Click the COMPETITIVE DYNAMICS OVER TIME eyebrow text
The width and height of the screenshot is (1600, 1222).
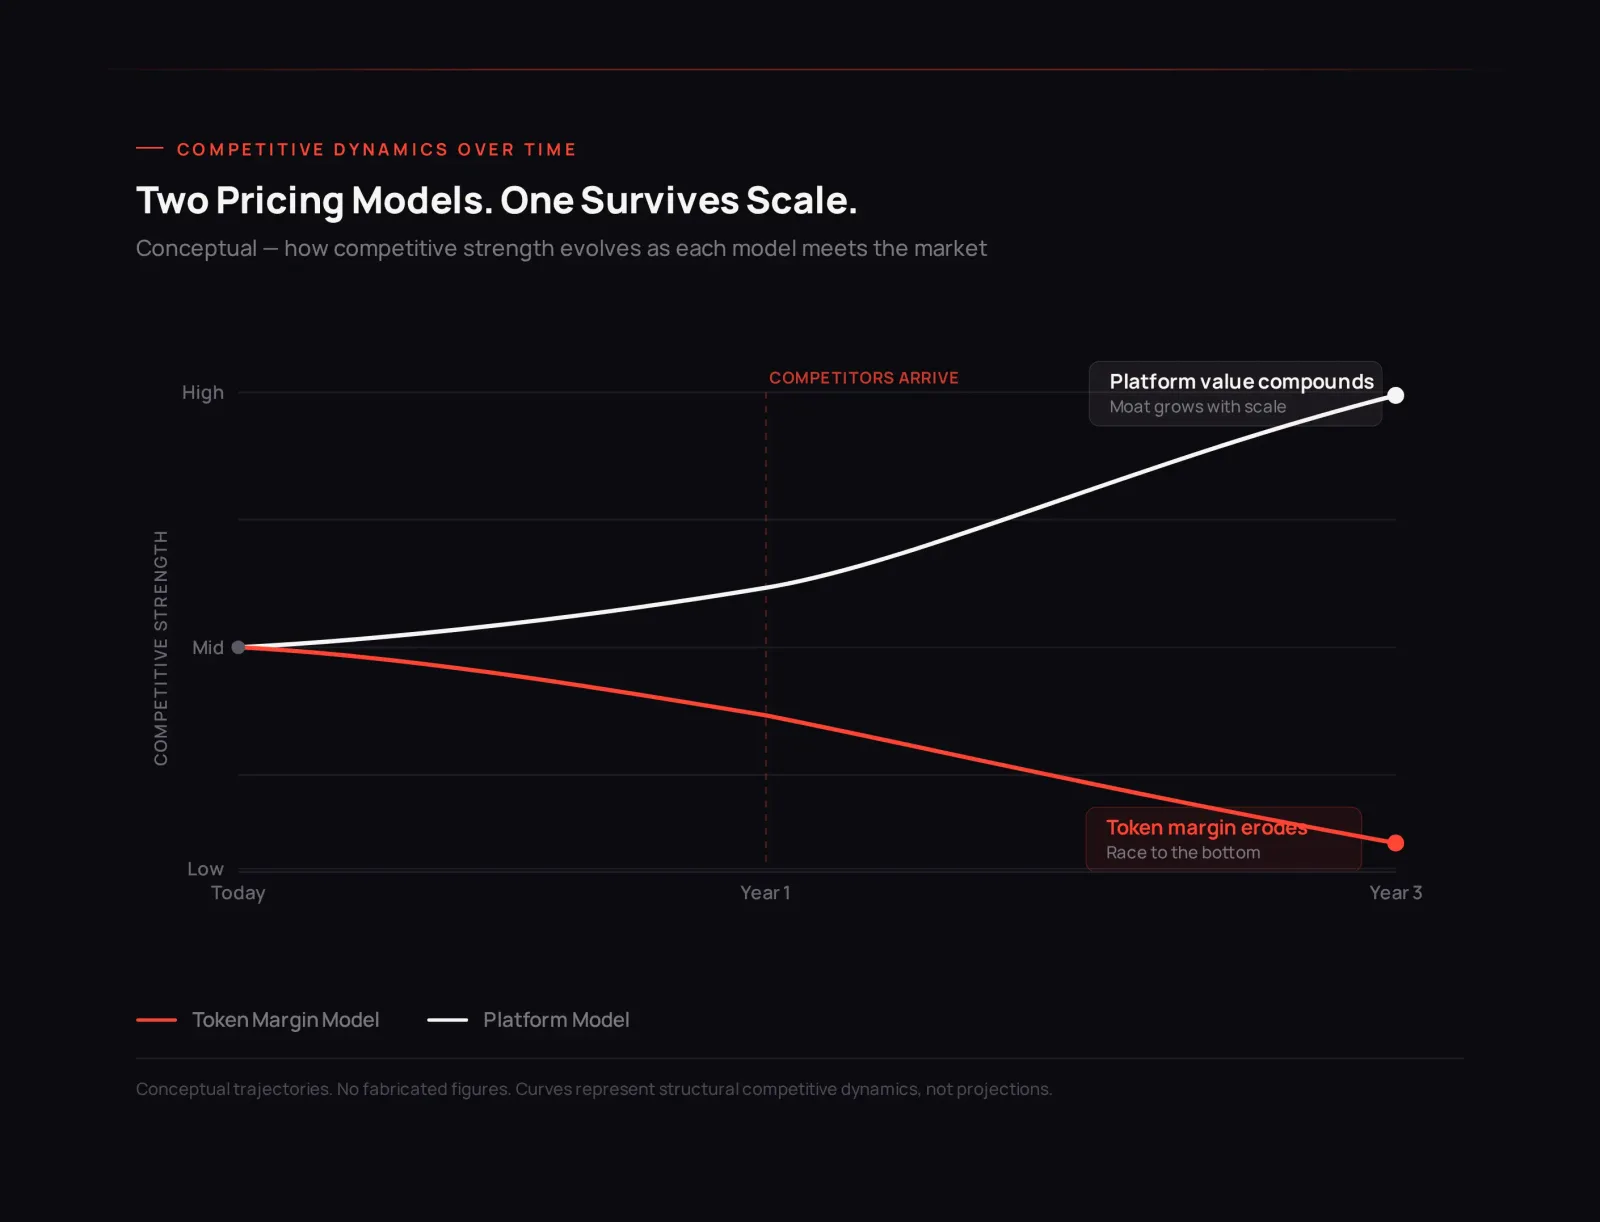[376, 150]
